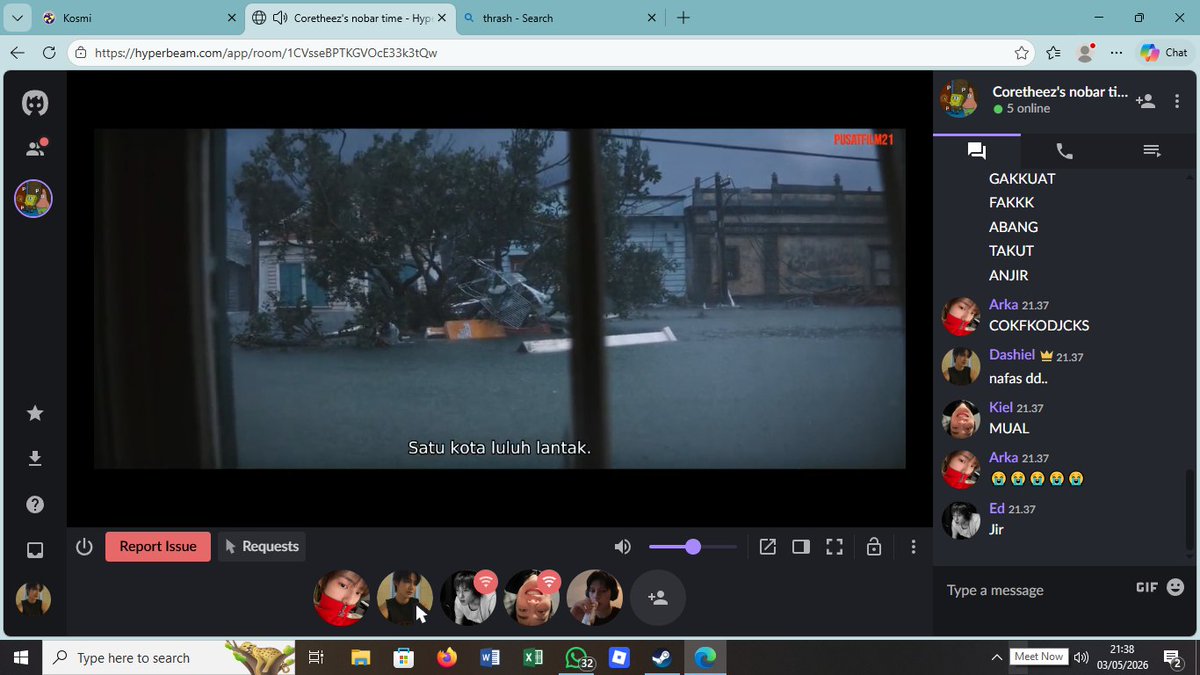Click the inbox tray icon in the sidebar
Viewport: 1200px width, 675px height.
(35, 550)
